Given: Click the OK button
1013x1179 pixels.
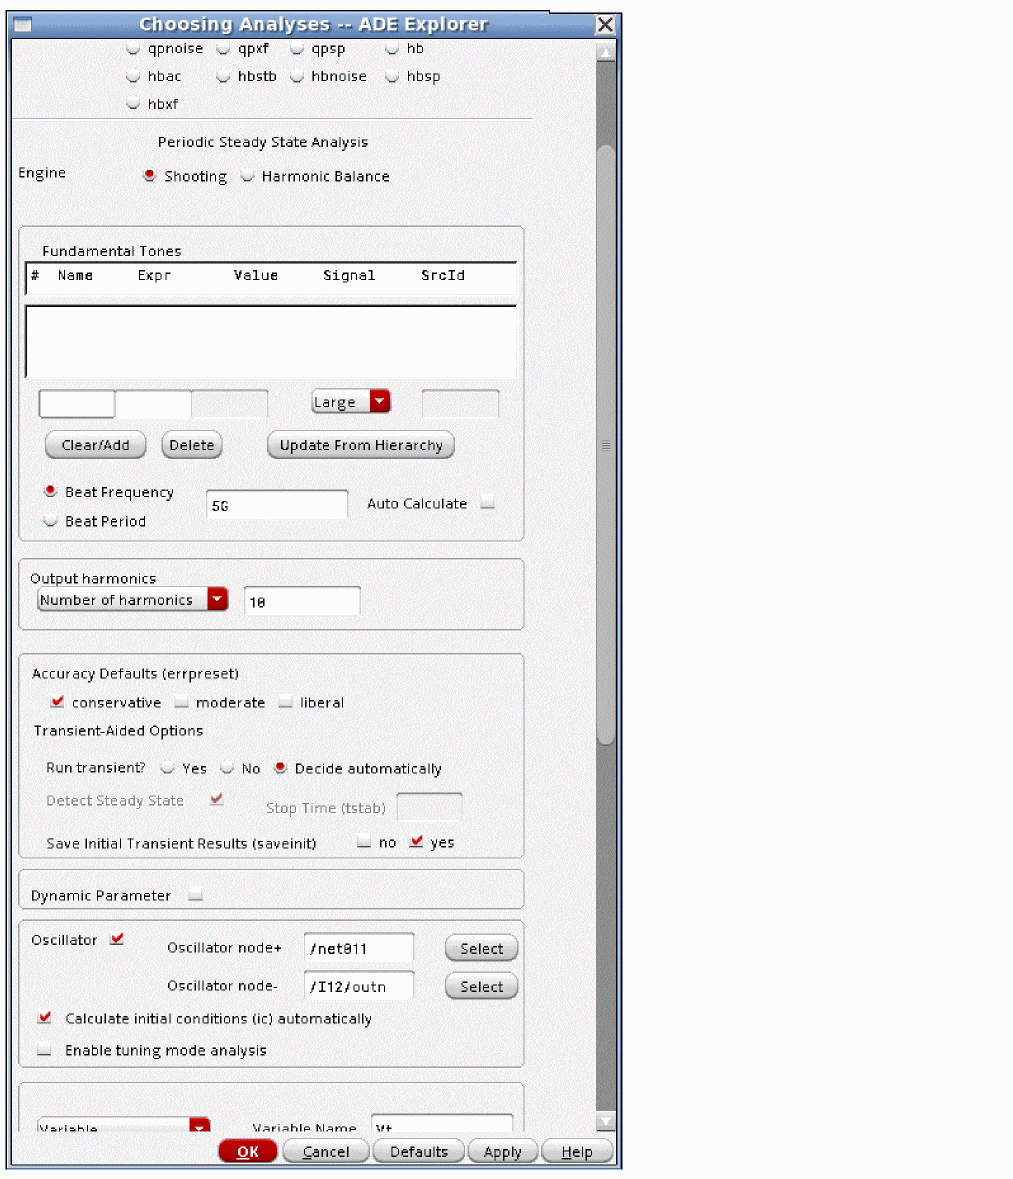Looking at the screenshot, I should [x=248, y=1151].
